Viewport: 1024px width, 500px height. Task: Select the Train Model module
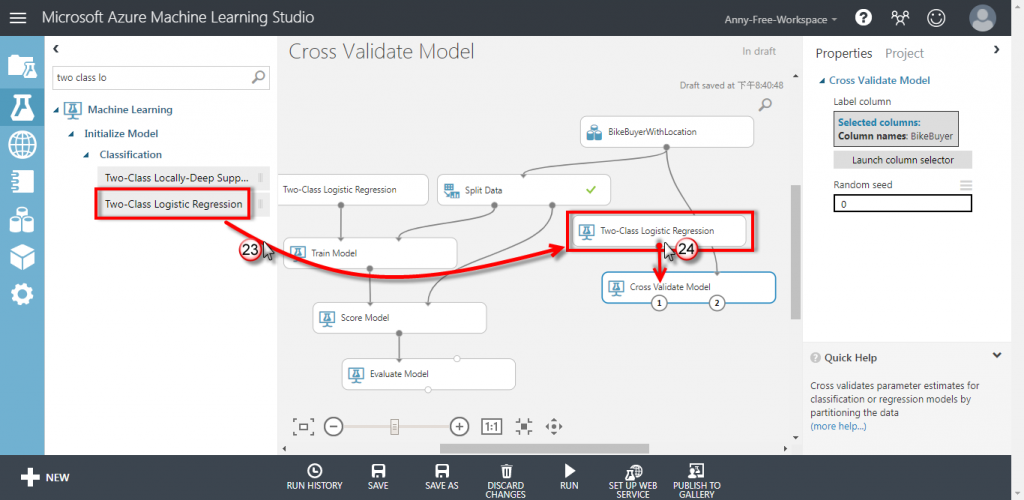[x=370, y=253]
